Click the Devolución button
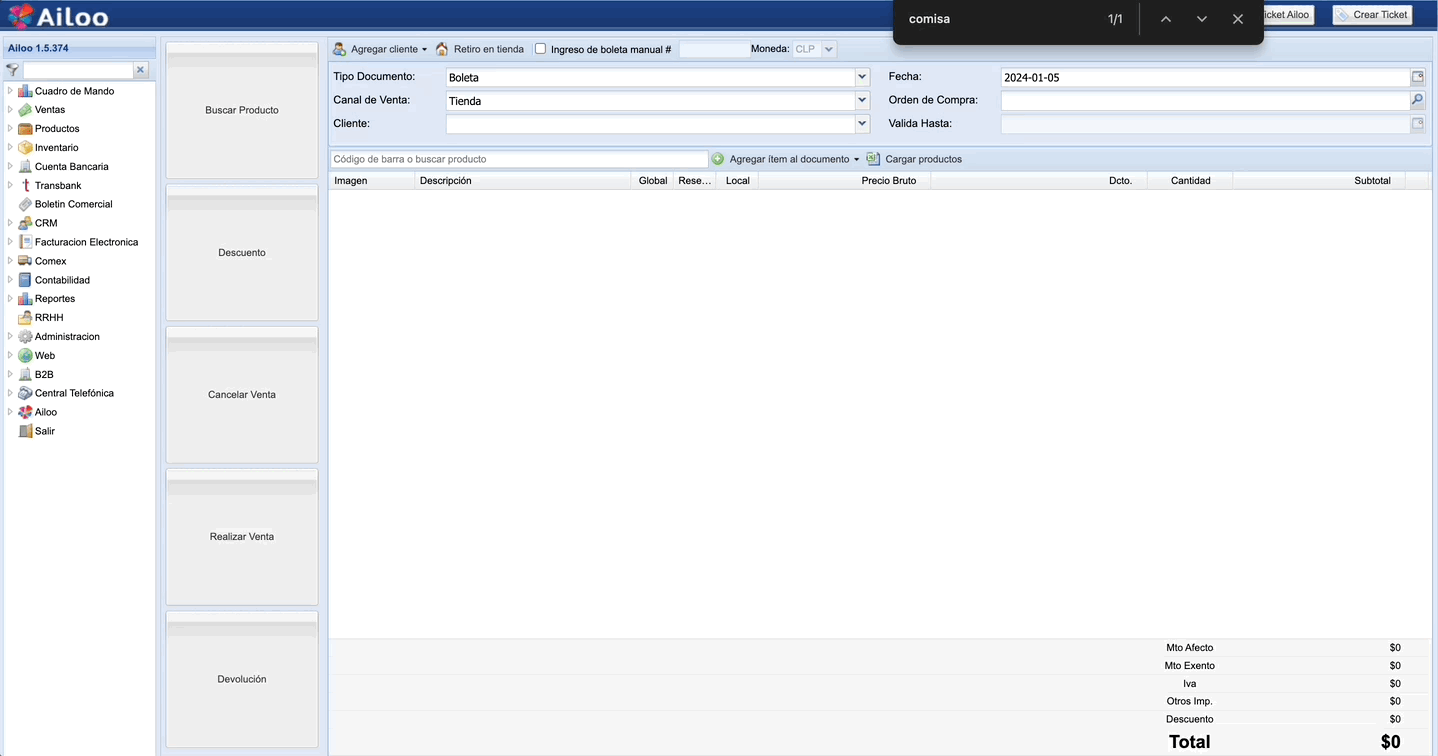Viewport: 1438px width, 756px height. (x=242, y=679)
